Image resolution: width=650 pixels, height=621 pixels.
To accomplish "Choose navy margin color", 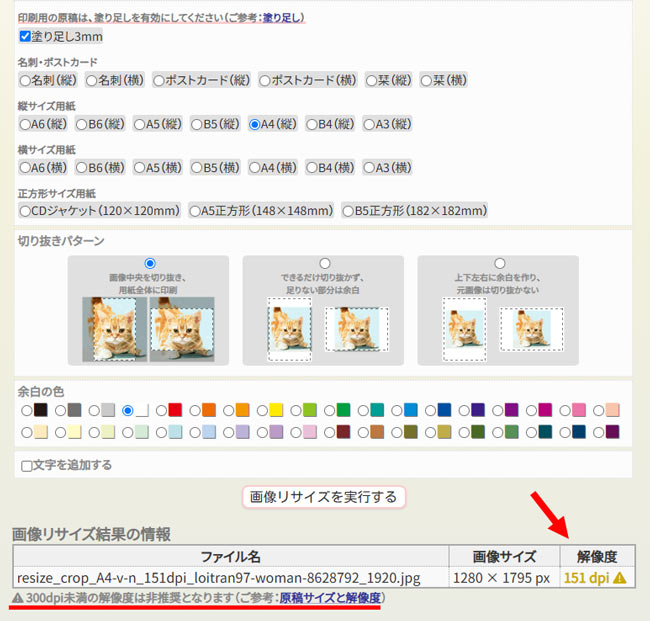I will pos(565,433).
